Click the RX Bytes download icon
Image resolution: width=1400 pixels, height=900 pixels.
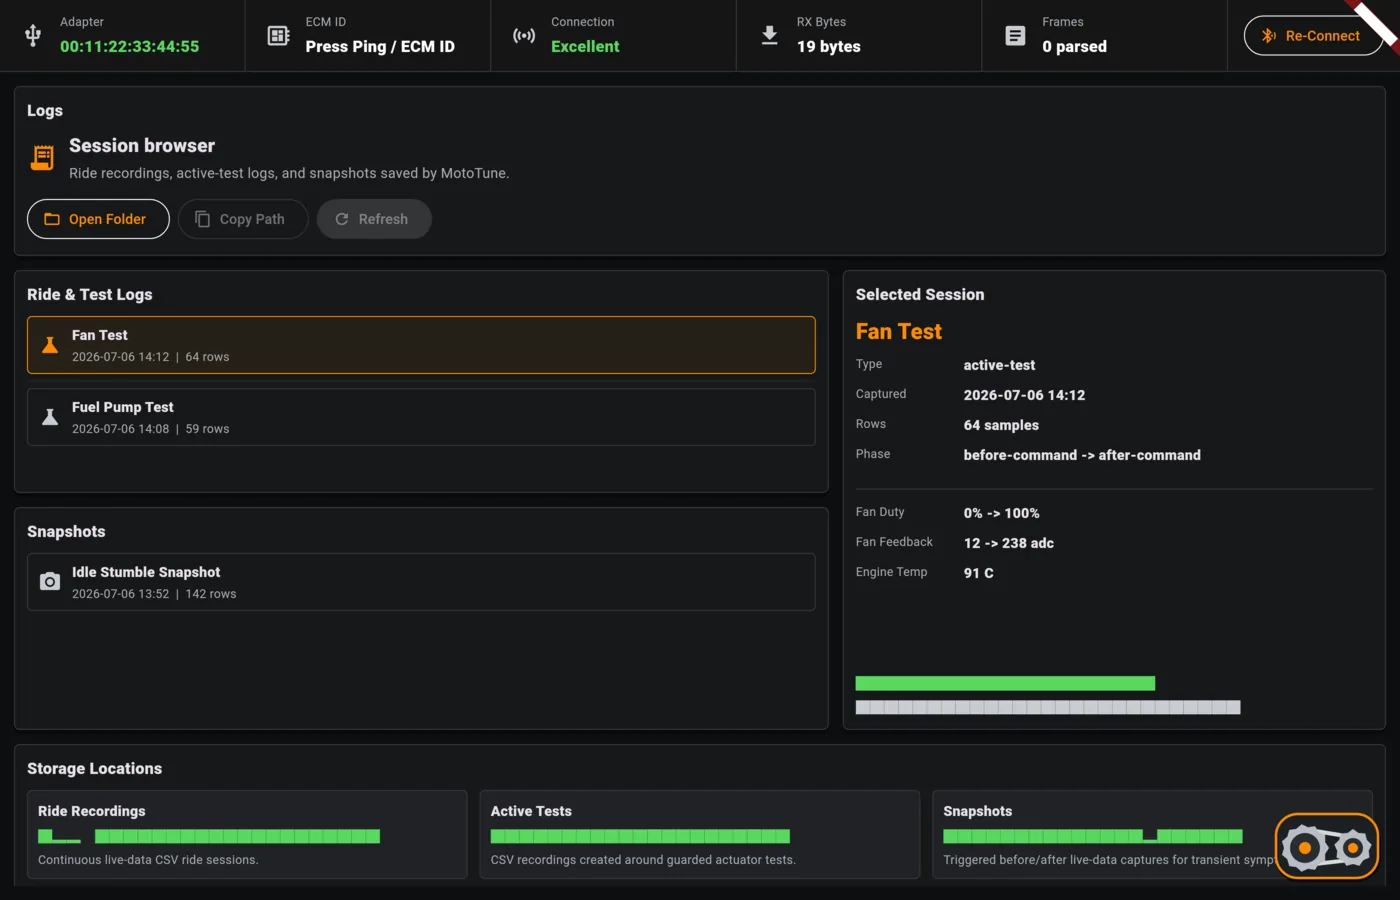[x=769, y=36]
